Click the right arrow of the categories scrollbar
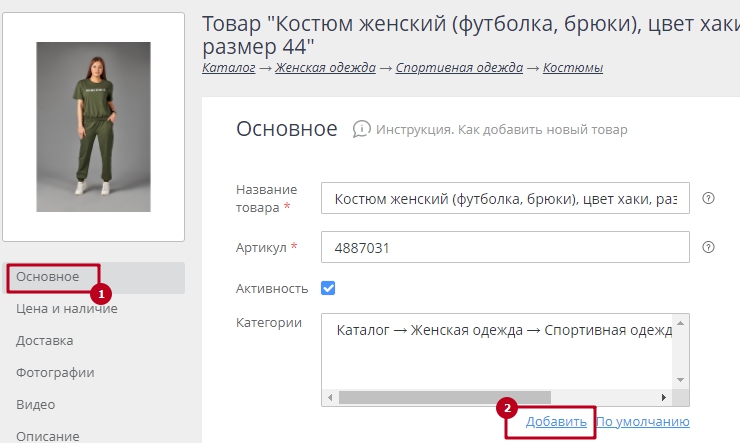Viewport: 740px width, 443px height. (x=664, y=397)
